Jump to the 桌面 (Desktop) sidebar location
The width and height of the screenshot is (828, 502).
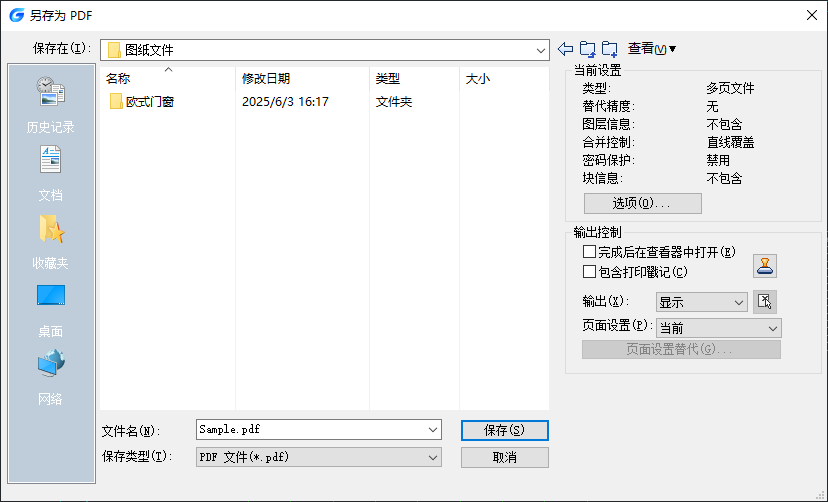(x=51, y=310)
